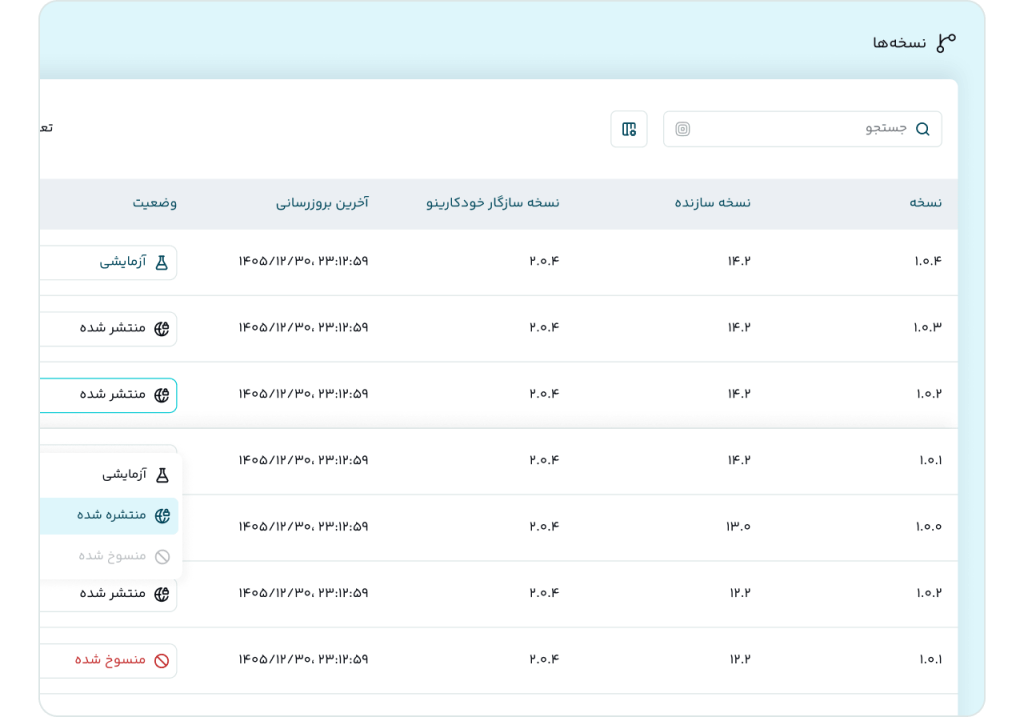Select منتشره شده option in dropdown menu
This screenshot has height=717, width=1024.
(109, 515)
